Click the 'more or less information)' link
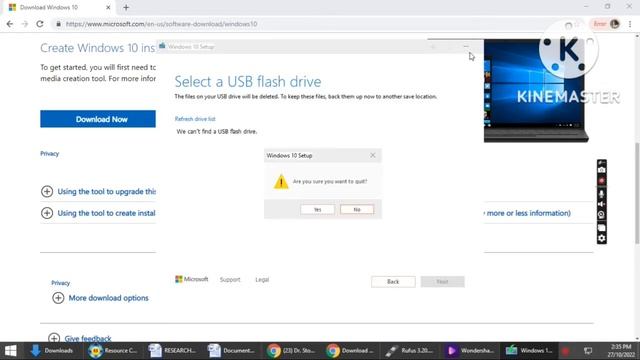Screen dimensions: 640x360 coord(528,213)
